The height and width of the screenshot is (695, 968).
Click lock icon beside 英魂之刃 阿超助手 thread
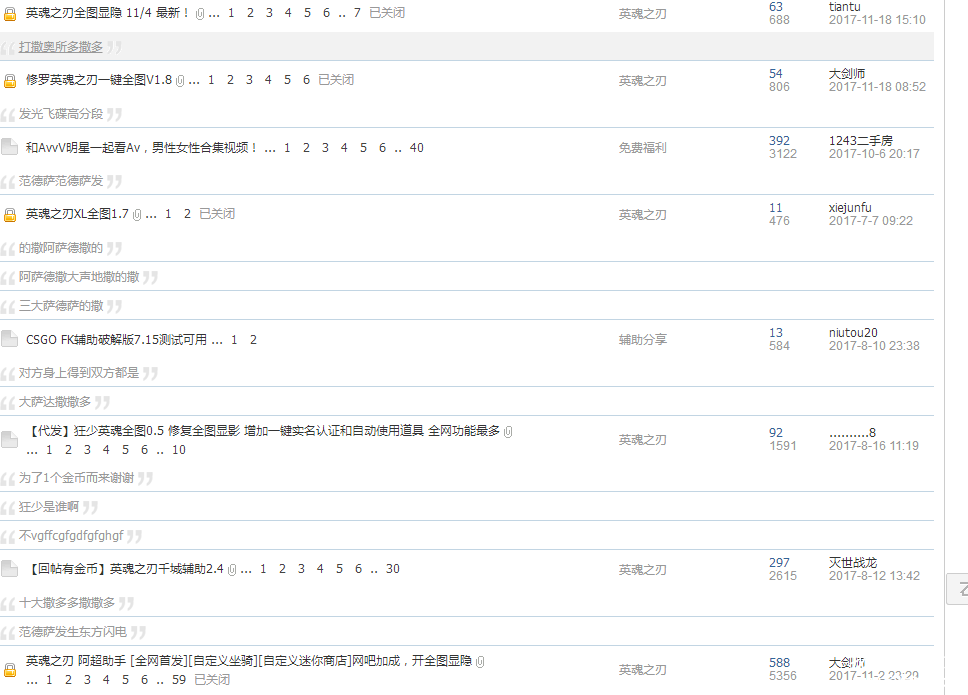coord(10,670)
